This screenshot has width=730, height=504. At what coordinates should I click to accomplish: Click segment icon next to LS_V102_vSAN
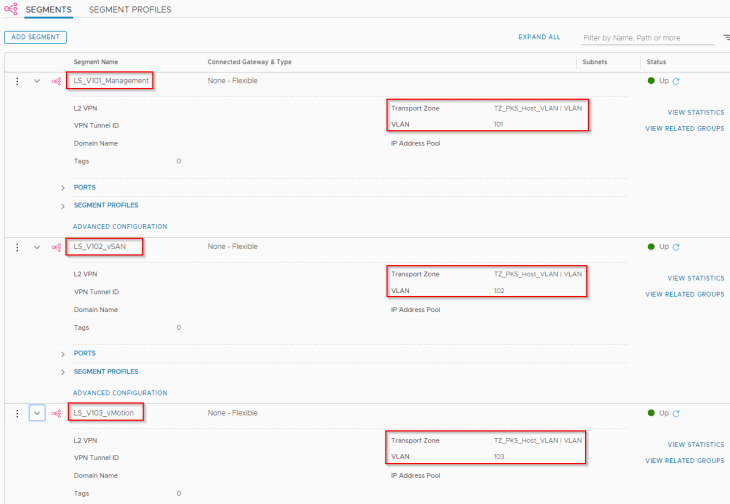tap(57, 247)
